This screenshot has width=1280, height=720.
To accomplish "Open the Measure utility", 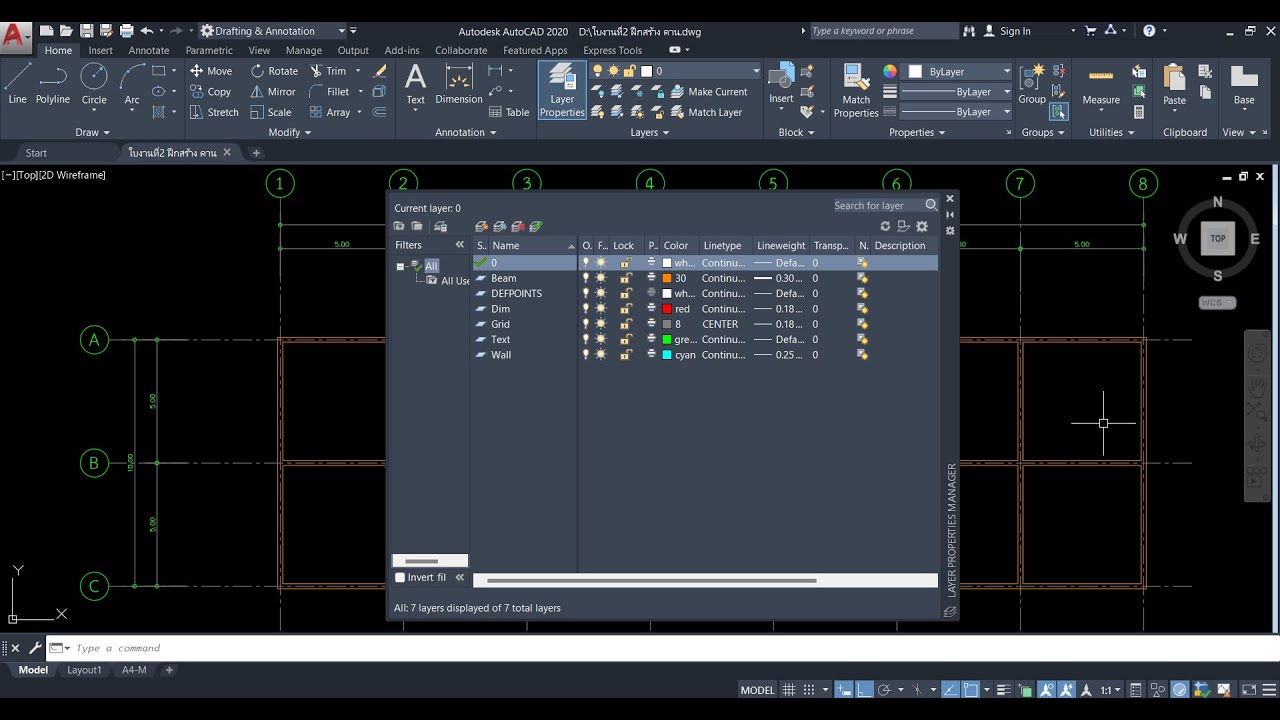I will click(1101, 86).
